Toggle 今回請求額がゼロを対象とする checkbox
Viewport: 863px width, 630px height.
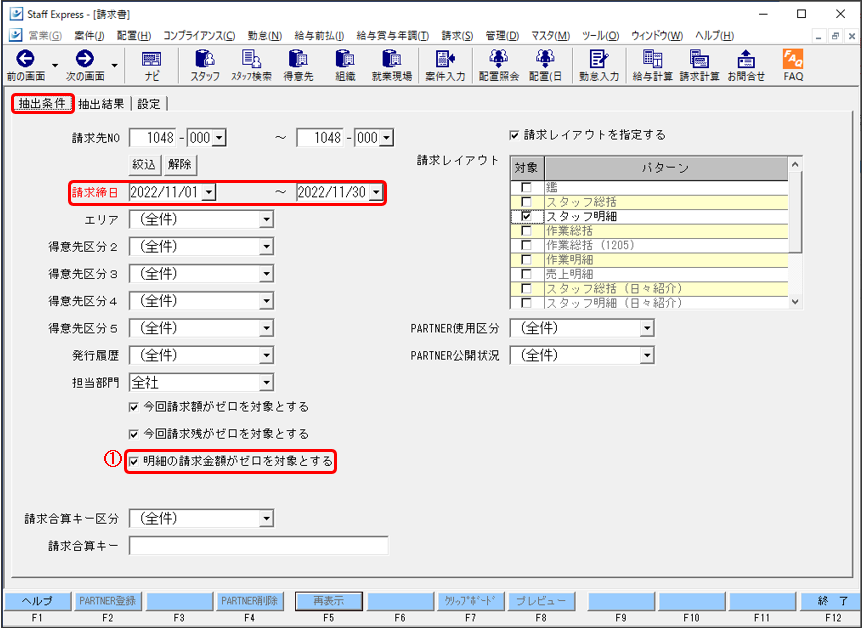(133, 408)
